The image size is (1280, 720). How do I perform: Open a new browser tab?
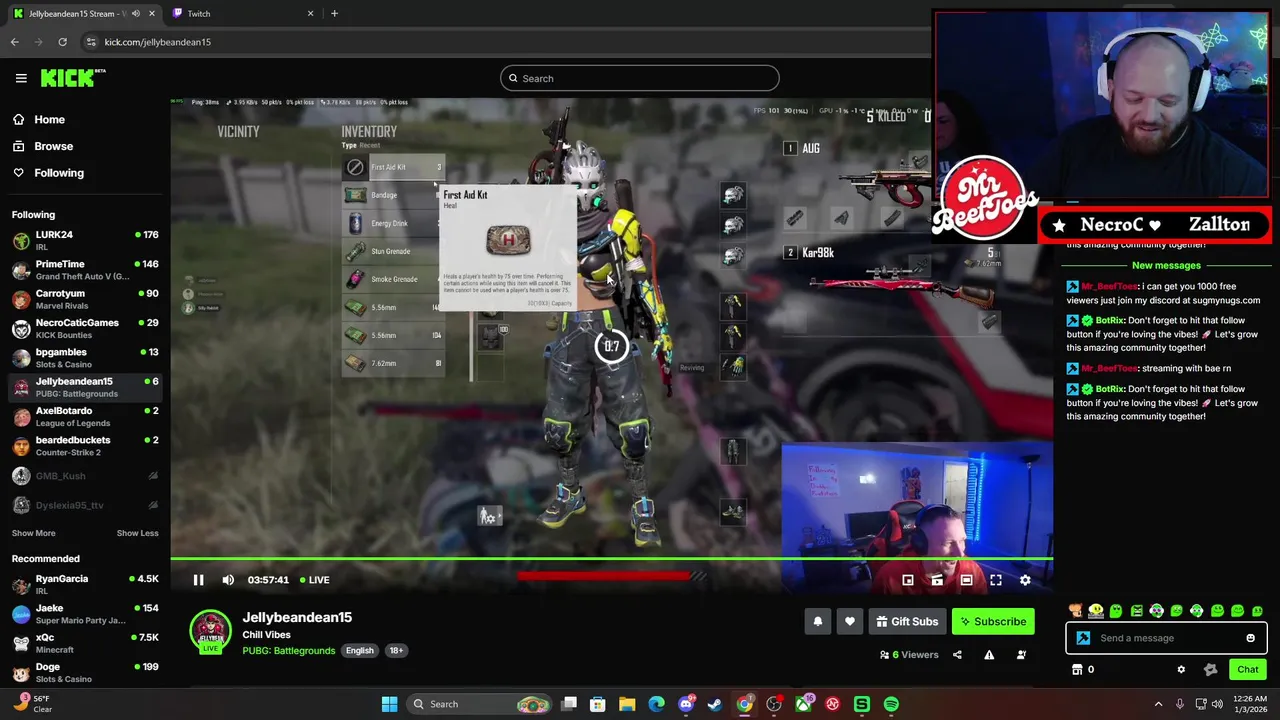334,14
